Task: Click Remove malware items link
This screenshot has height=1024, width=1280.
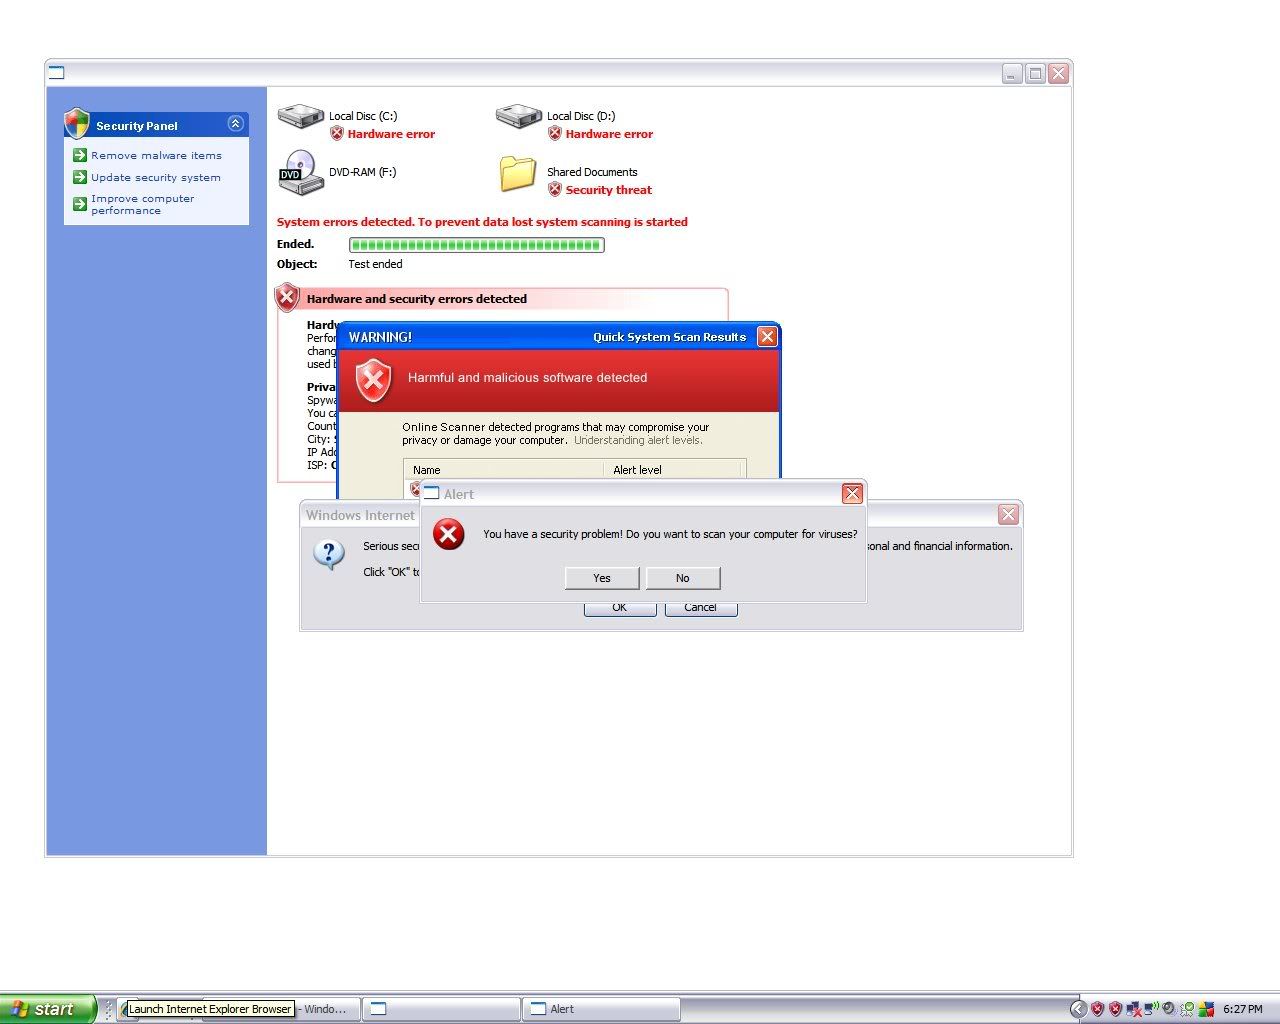Action: 156,156
